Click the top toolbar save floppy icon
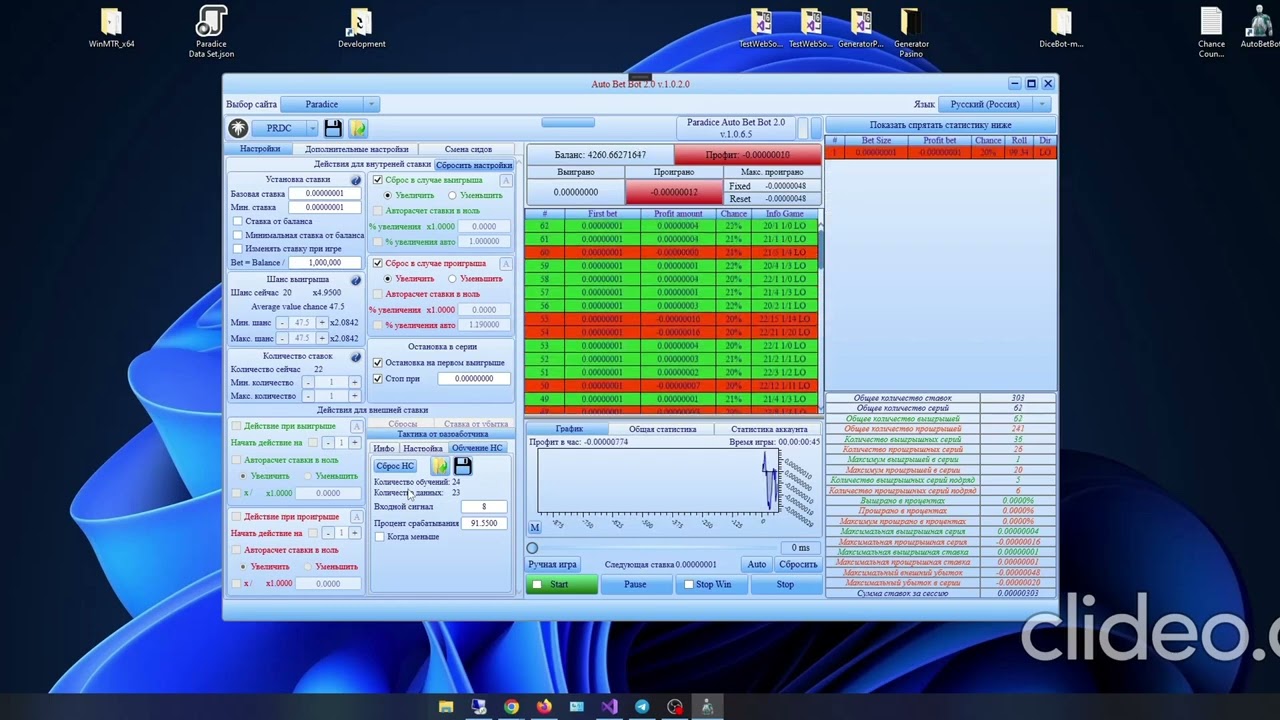1280x720 pixels. click(333, 128)
